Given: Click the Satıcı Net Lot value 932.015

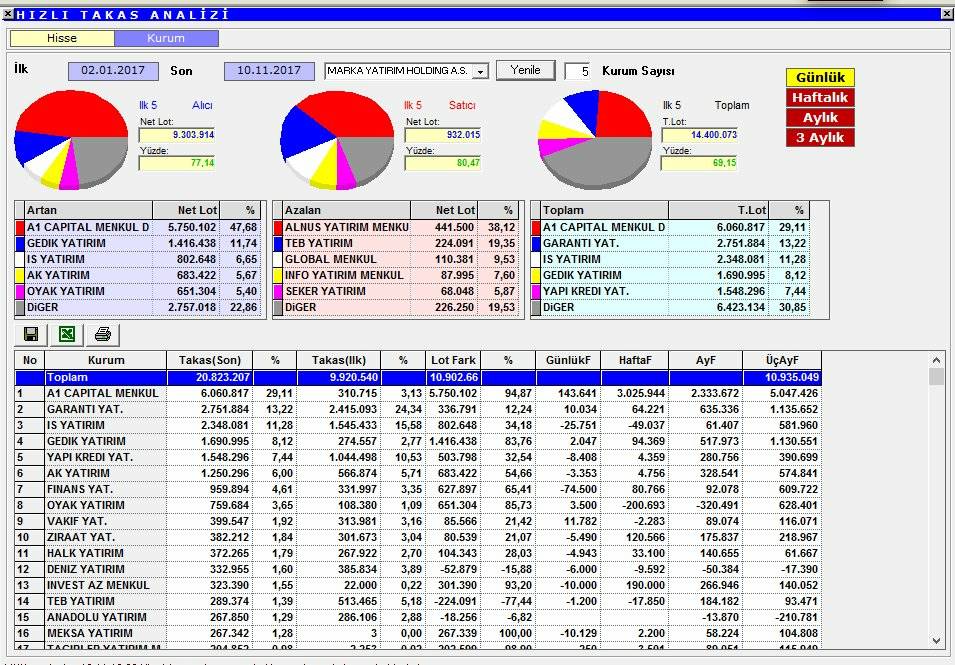Looking at the screenshot, I should coord(443,135).
